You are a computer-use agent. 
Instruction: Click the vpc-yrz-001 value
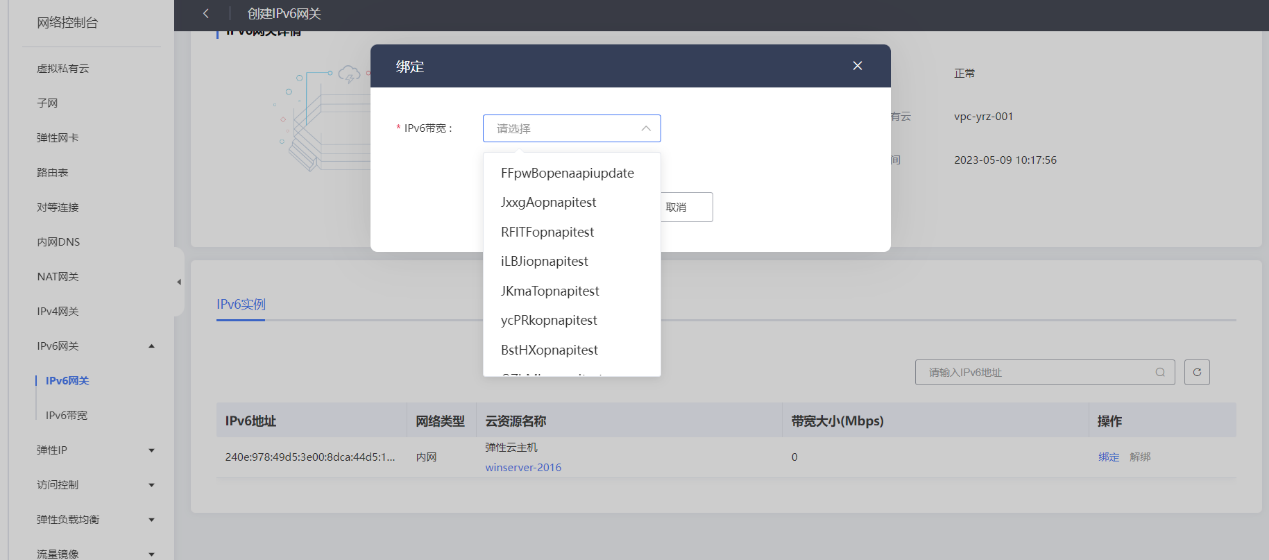pyautogui.click(x=984, y=116)
